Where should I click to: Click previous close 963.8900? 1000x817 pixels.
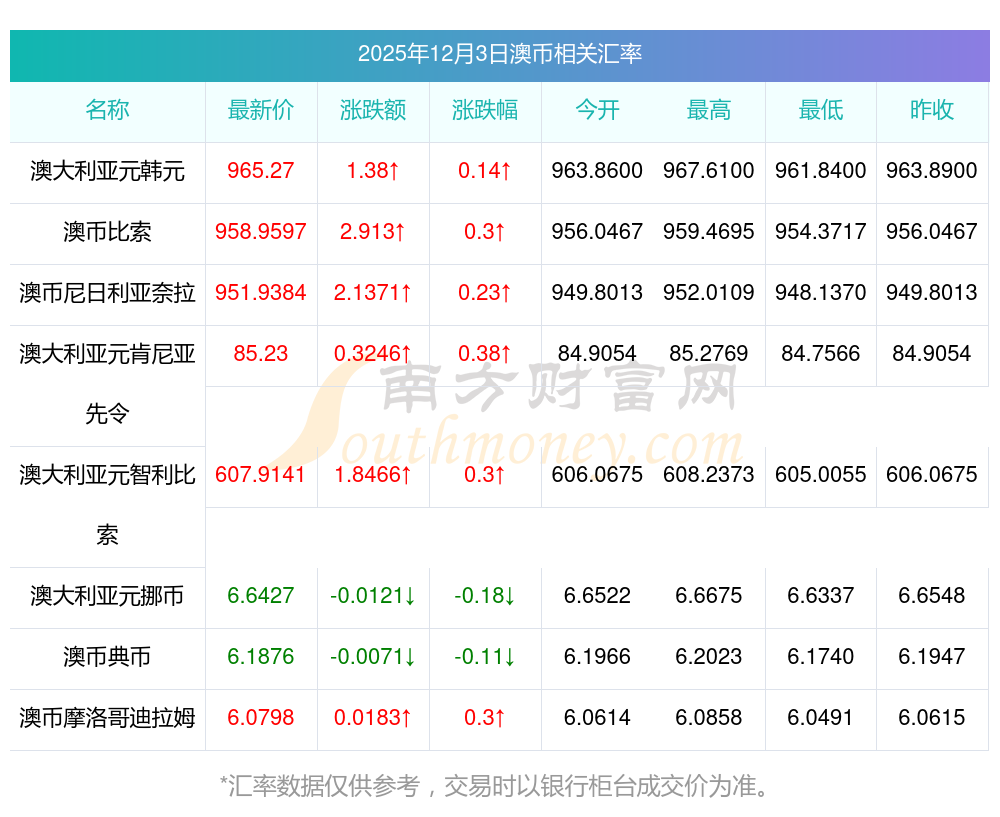click(x=932, y=171)
